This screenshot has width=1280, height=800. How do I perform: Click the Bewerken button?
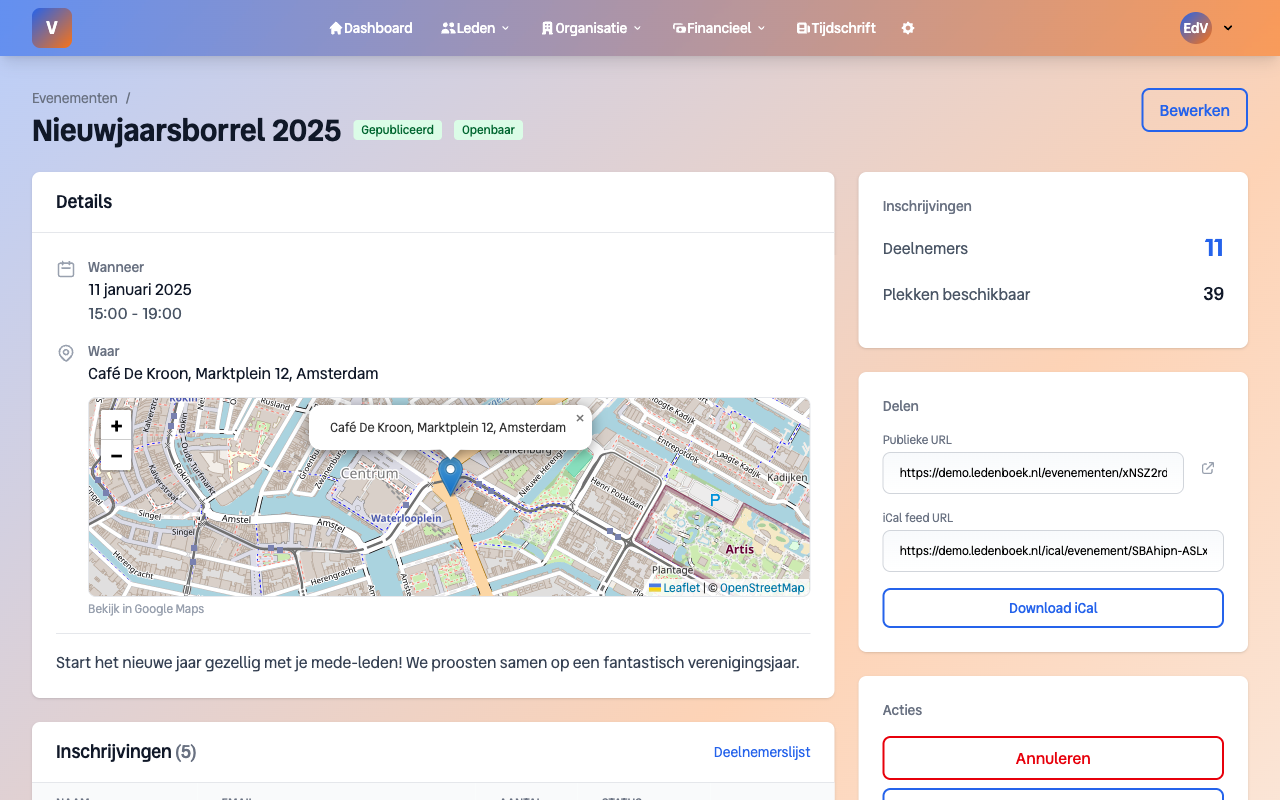tap(1194, 110)
